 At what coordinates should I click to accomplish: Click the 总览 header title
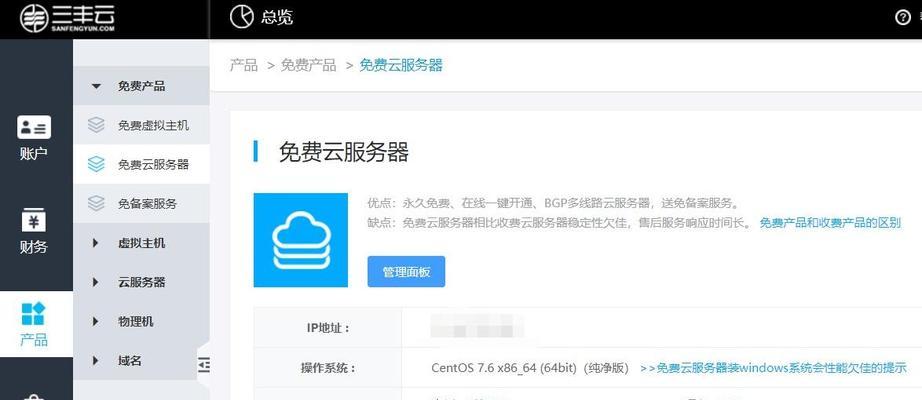[x=276, y=17]
